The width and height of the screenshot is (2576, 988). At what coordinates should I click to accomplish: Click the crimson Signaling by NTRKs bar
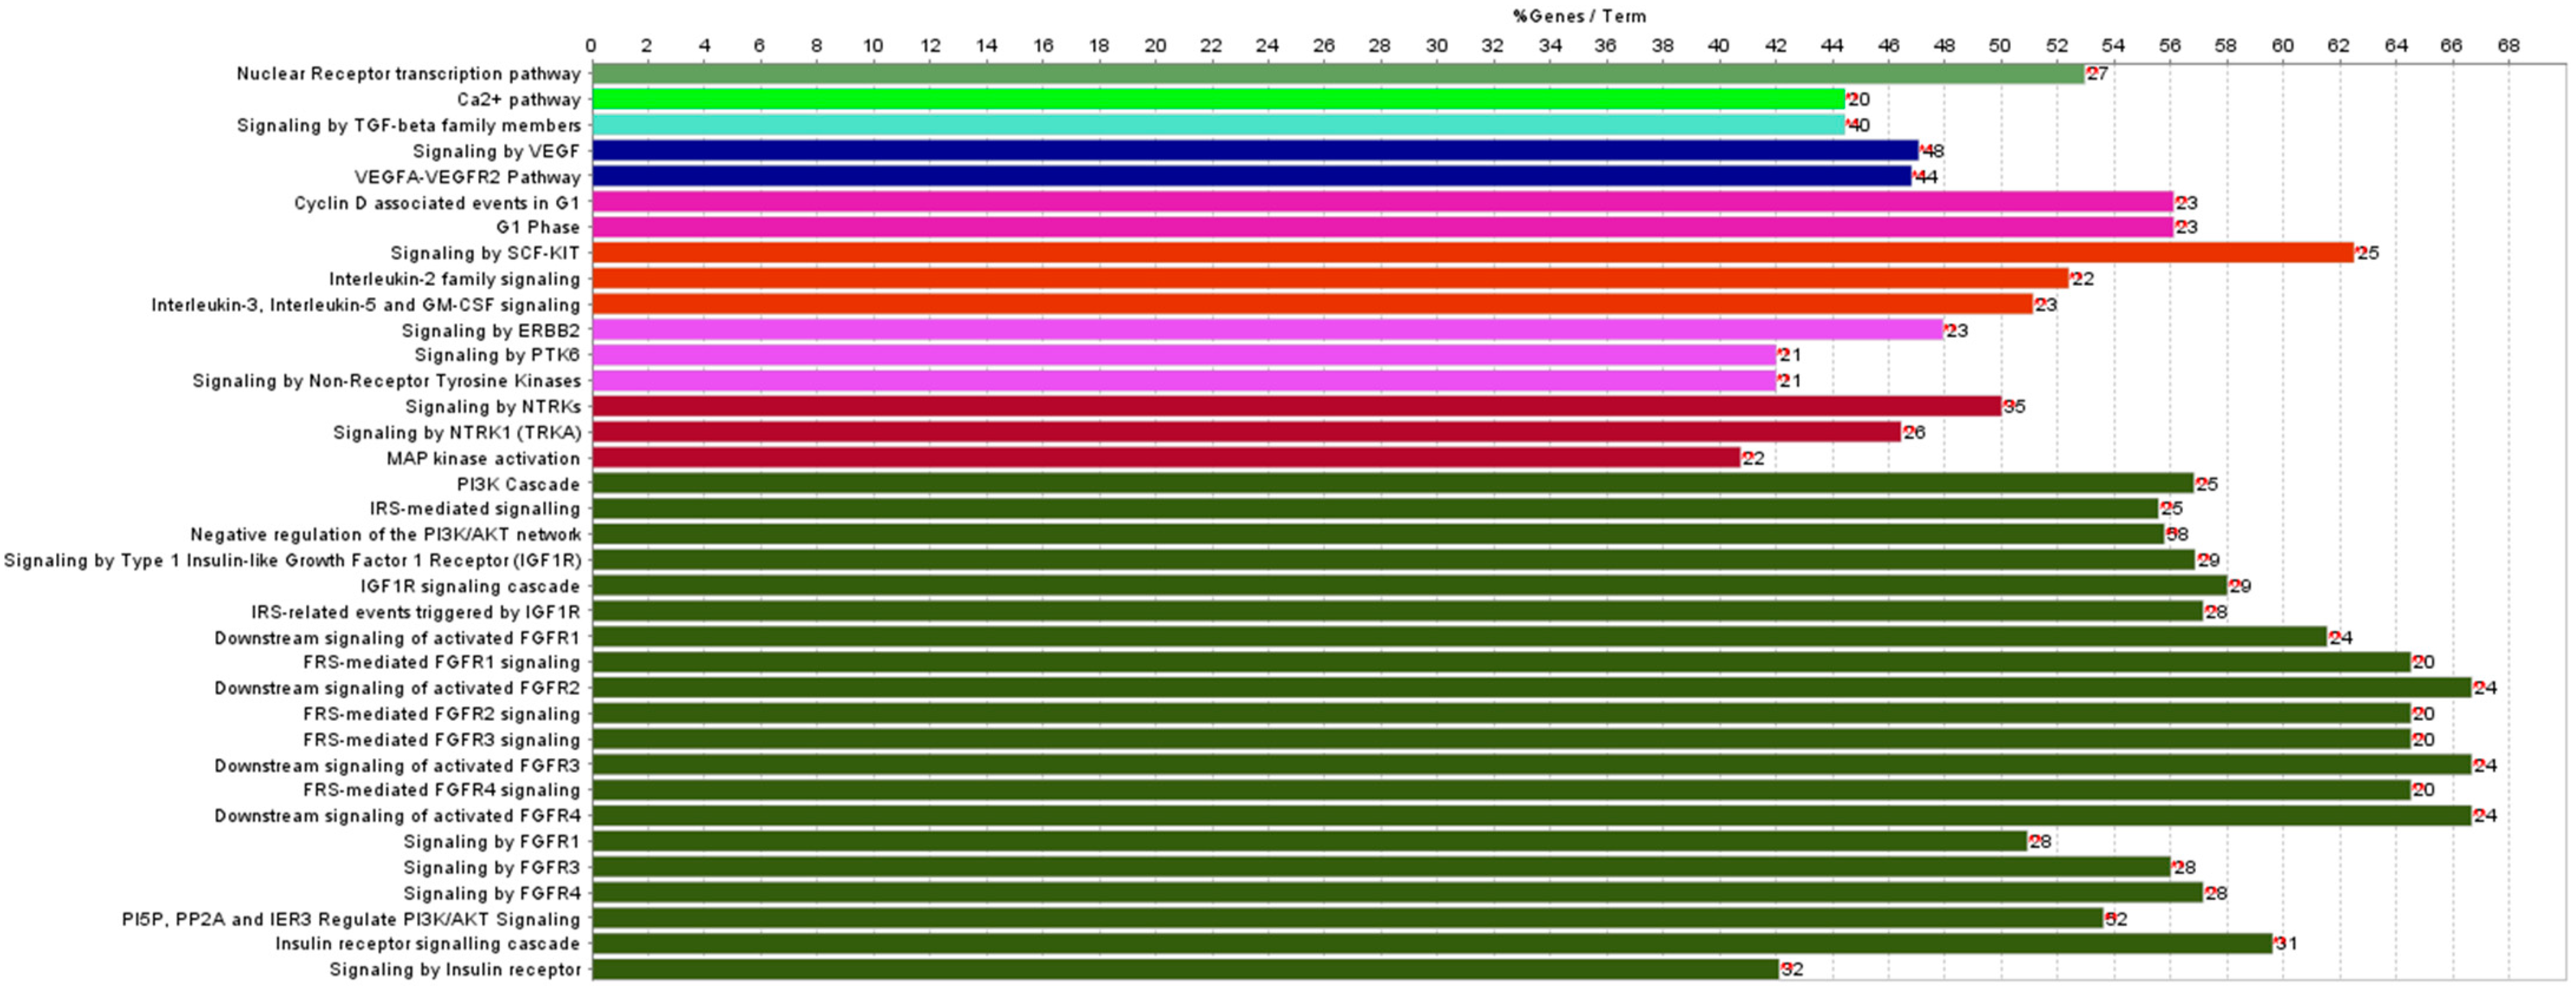(x=1296, y=406)
